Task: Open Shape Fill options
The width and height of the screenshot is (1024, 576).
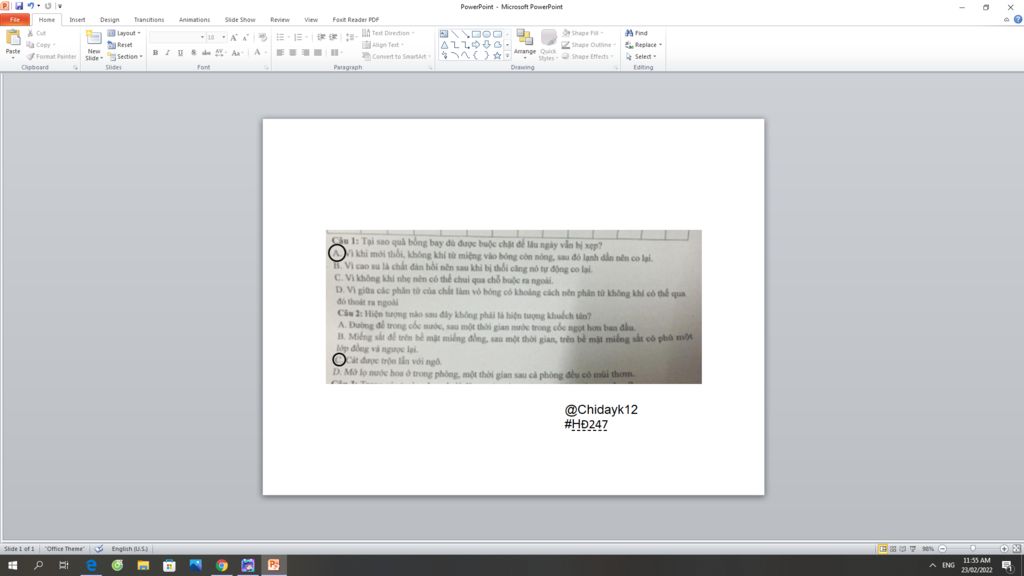Action: (583, 33)
